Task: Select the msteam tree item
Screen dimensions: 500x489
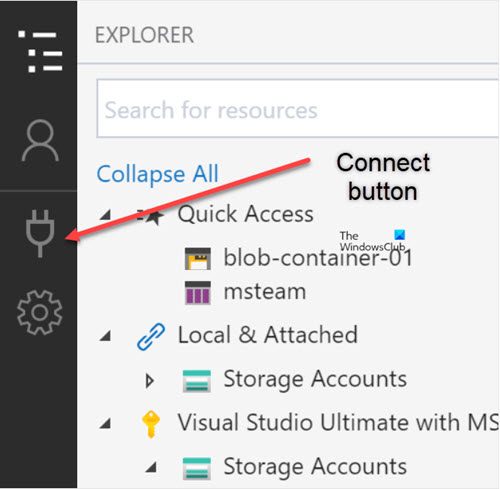Action: click(x=265, y=292)
